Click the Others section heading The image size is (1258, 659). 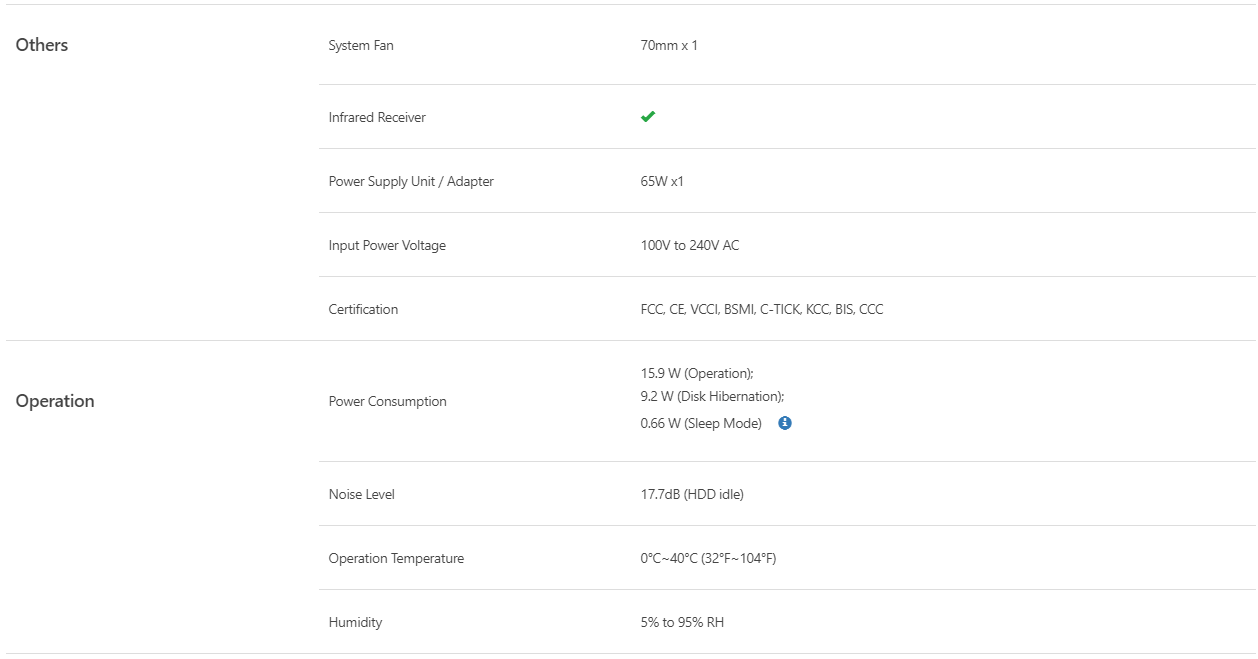(x=42, y=45)
